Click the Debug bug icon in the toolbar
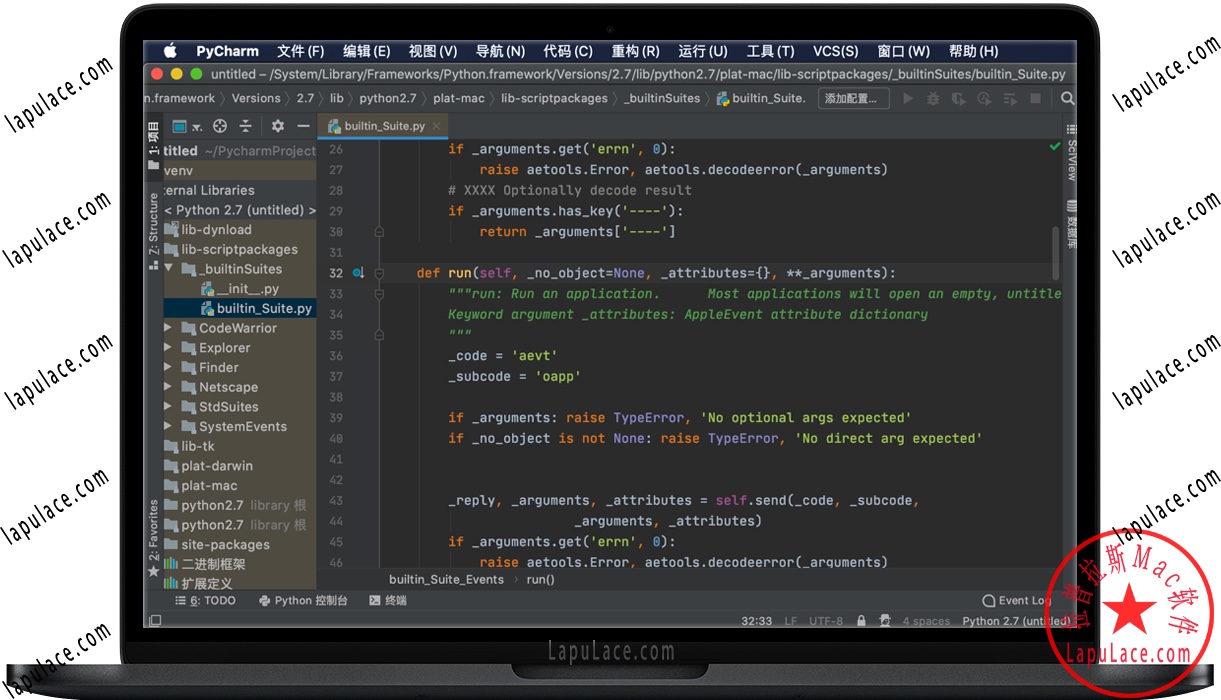Screen dimensions: 1221x700 pos(933,99)
